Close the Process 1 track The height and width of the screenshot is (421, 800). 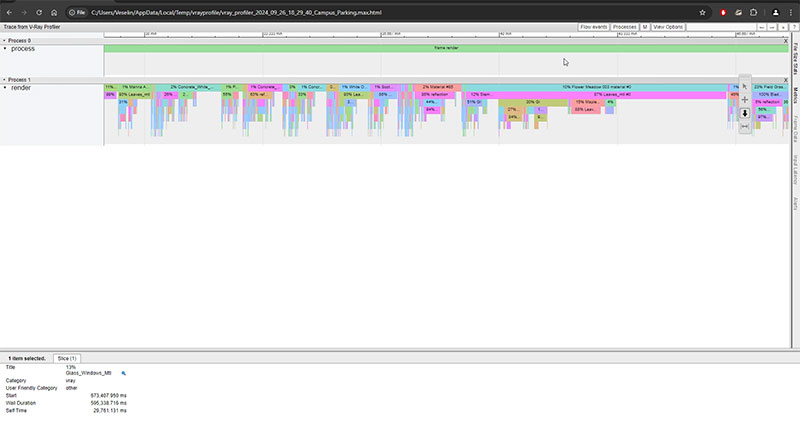coord(786,80)
